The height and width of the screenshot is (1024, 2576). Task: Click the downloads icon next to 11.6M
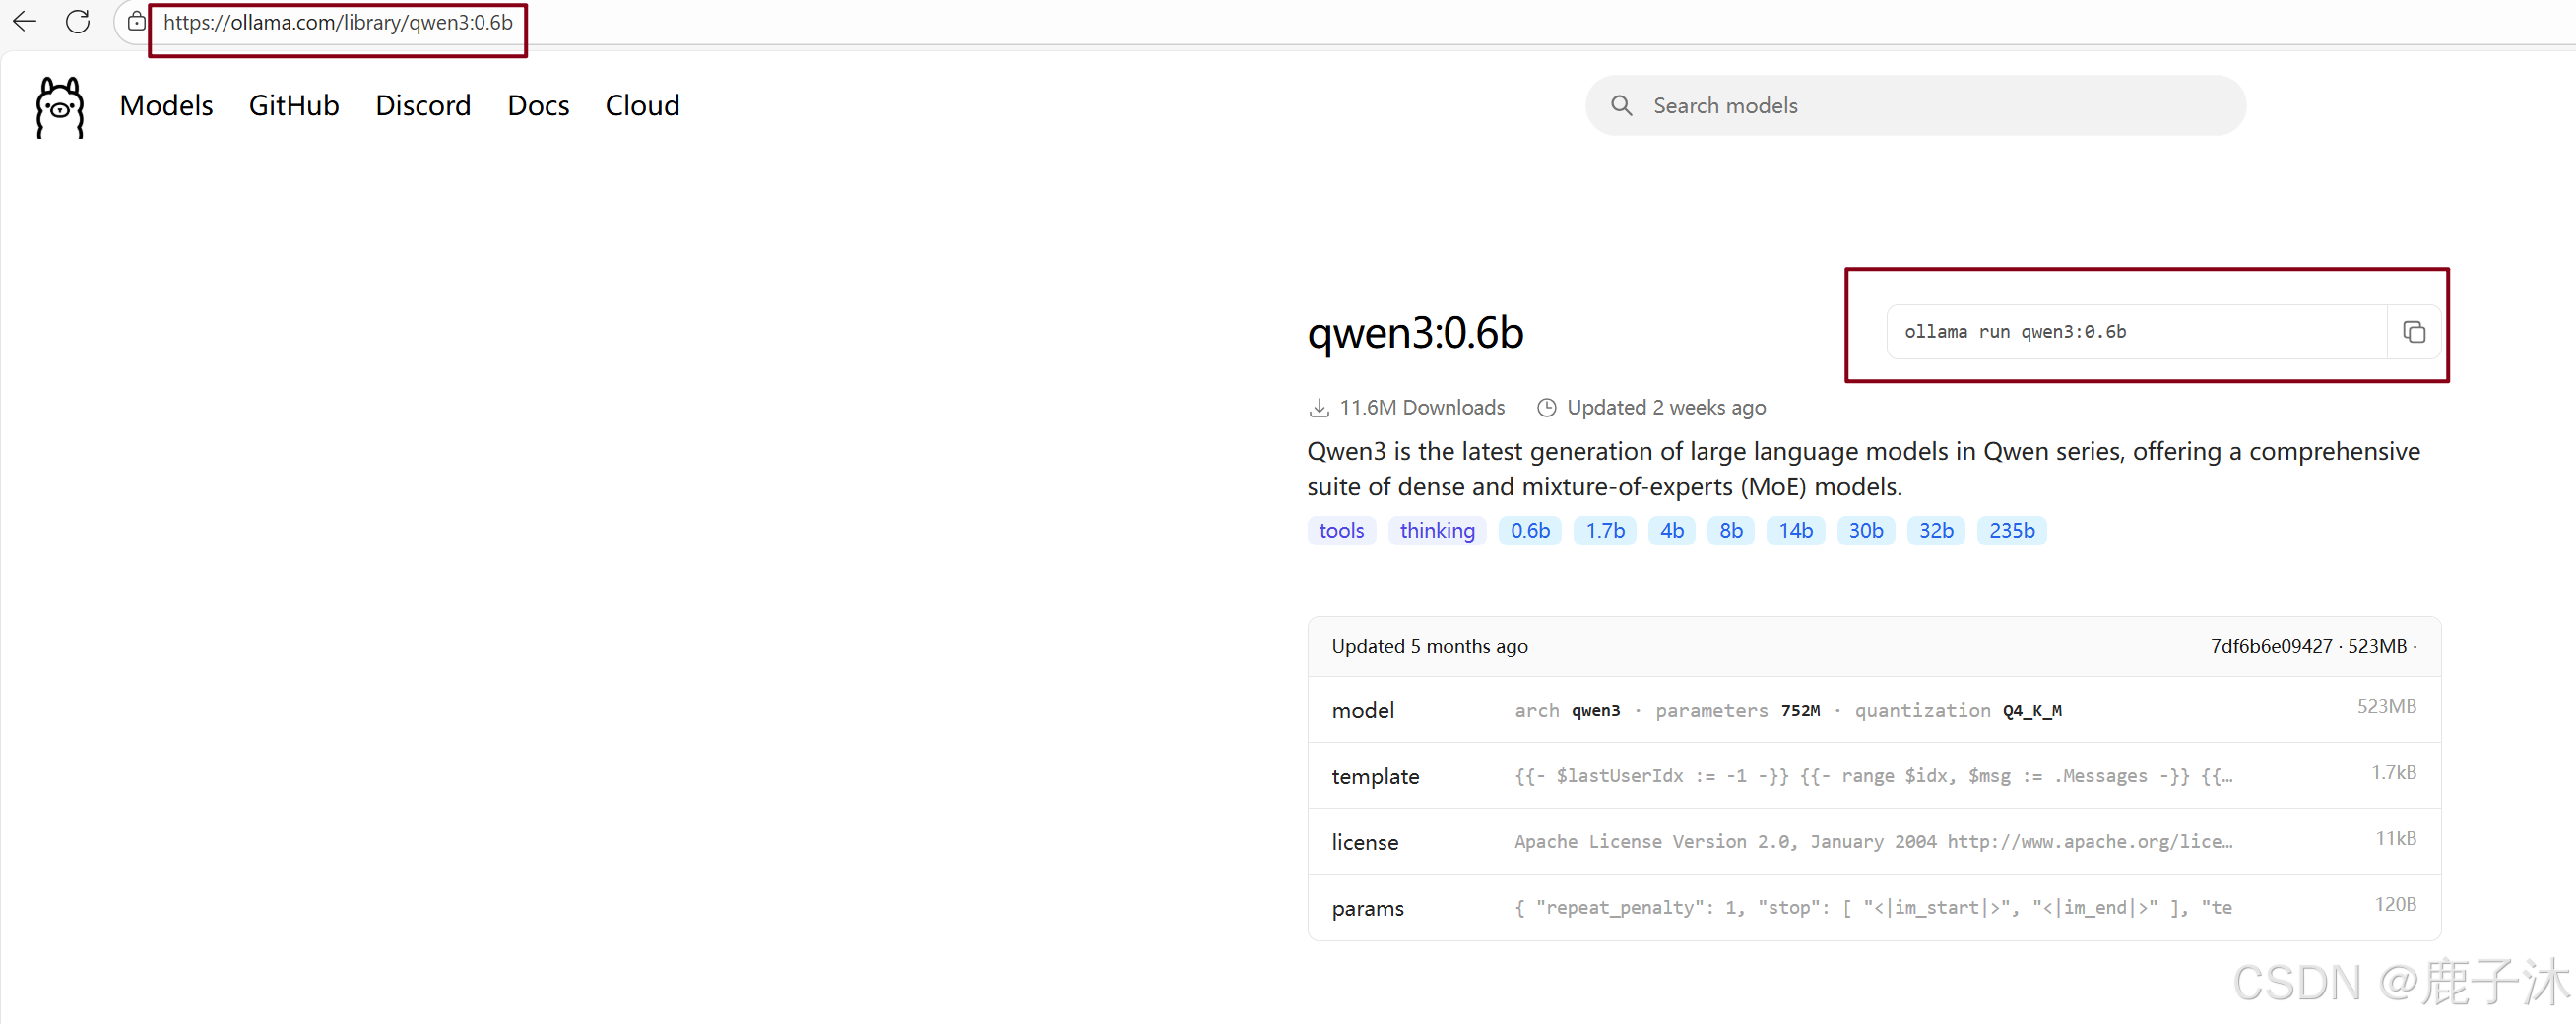(1320, 407)
